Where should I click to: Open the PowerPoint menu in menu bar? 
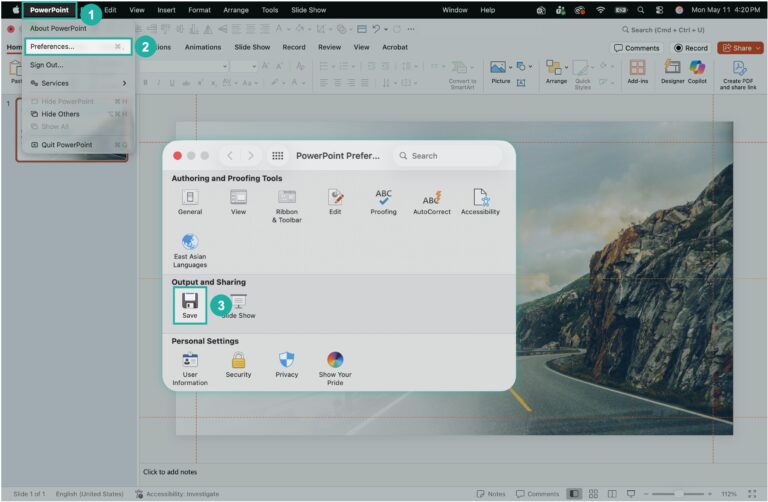(49, 10)
